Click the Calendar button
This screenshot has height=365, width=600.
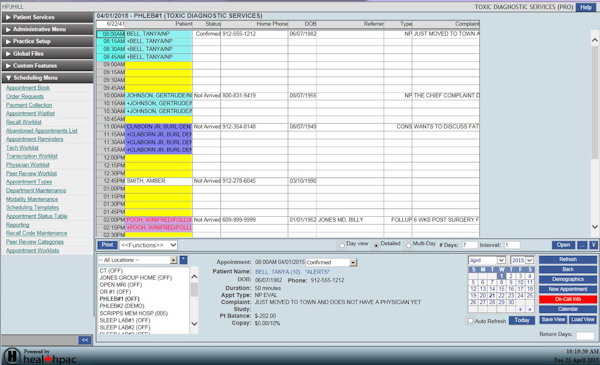pyautogui.click(x=568, y=309)
